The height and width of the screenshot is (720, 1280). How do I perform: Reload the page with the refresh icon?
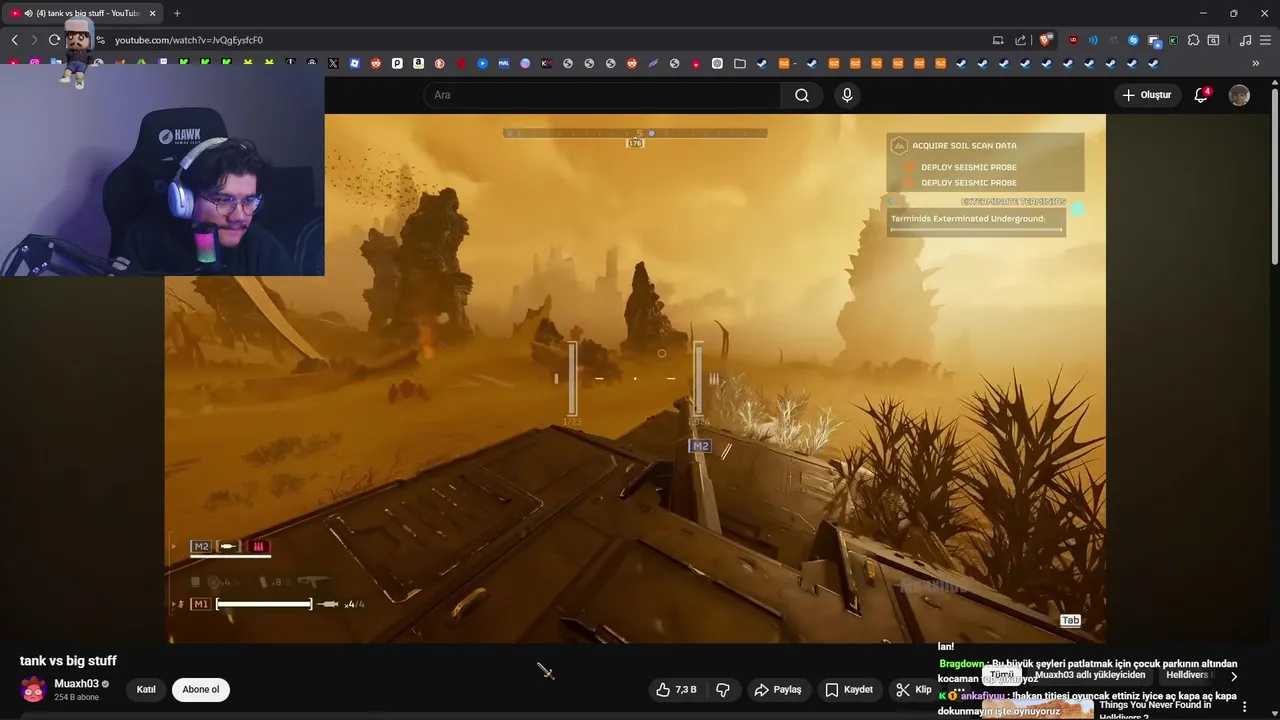(x=54, y=40)
